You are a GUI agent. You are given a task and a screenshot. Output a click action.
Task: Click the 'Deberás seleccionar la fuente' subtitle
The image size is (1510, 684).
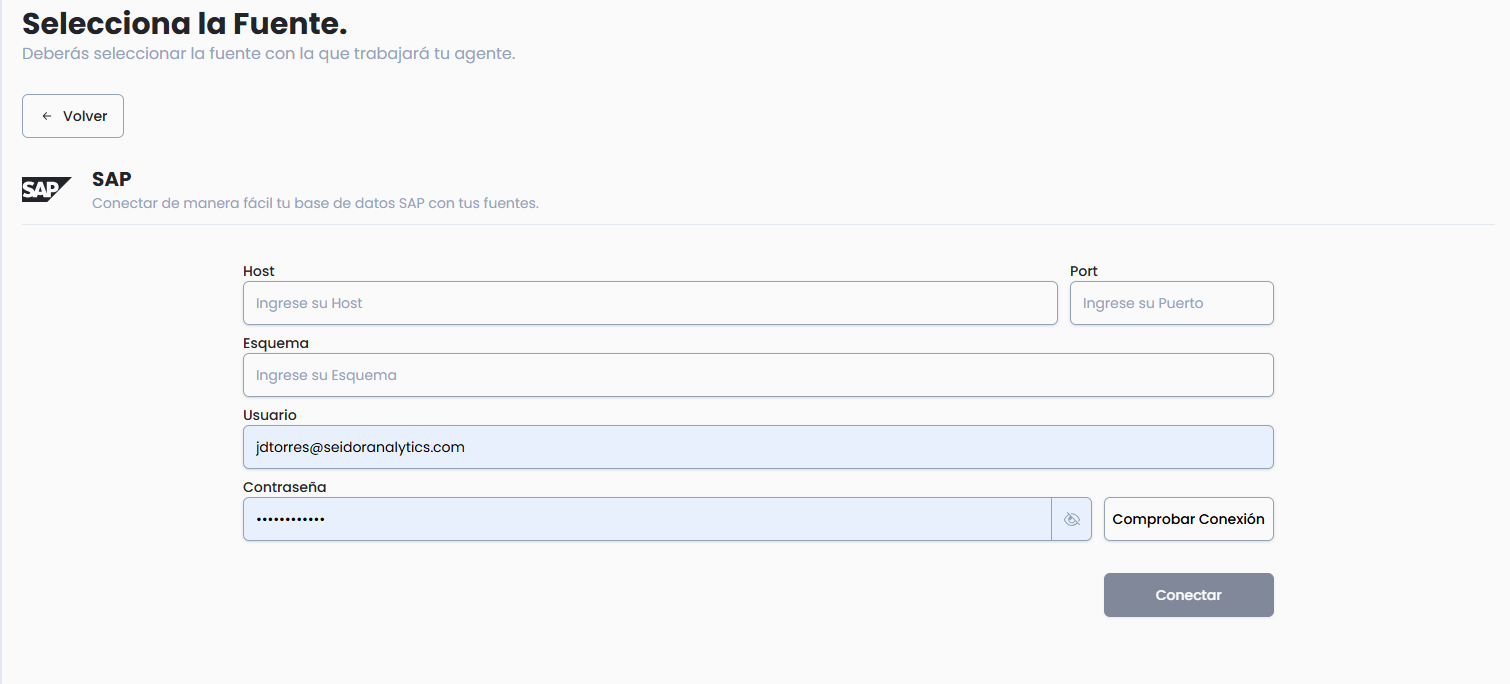268,53
